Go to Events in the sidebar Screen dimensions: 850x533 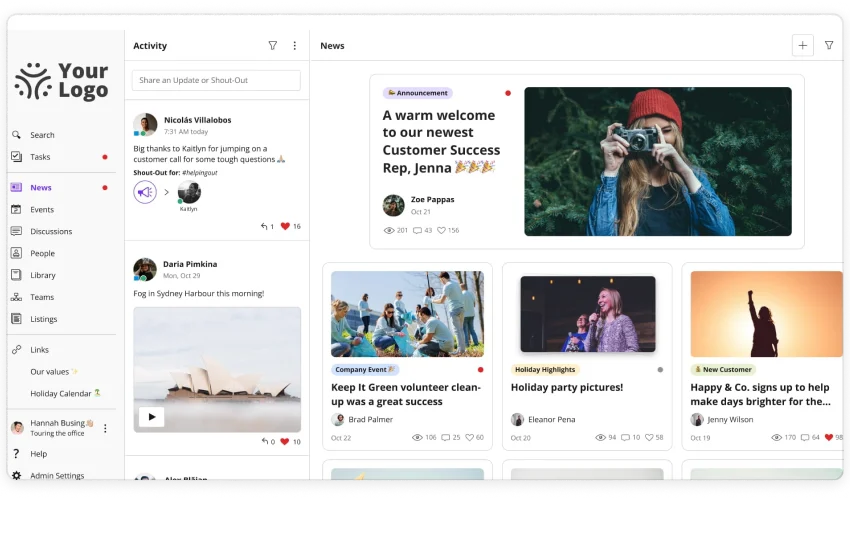coord(41,210)
